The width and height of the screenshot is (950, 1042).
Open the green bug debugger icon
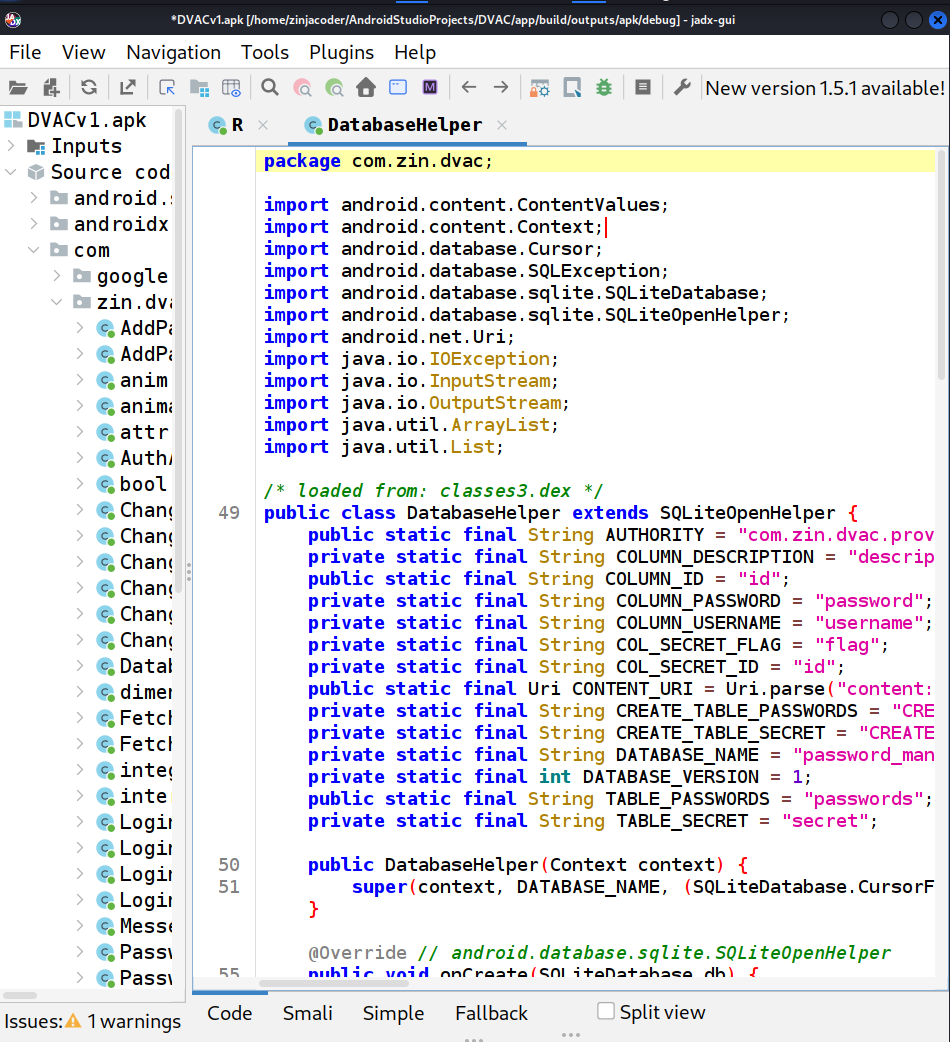pos(604,88)
